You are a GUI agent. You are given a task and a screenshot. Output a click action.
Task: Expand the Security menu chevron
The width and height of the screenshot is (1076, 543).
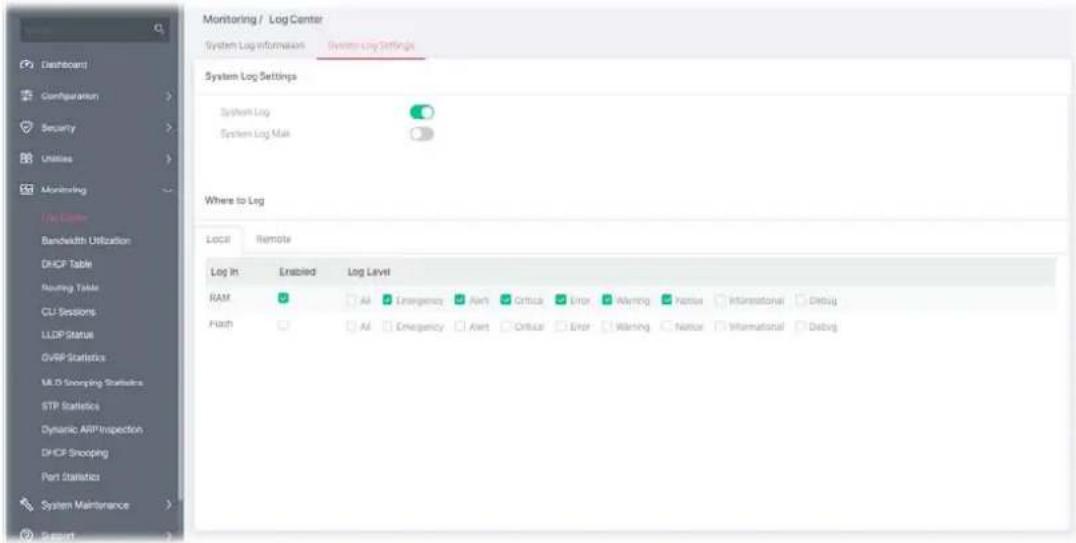(168, 128)
